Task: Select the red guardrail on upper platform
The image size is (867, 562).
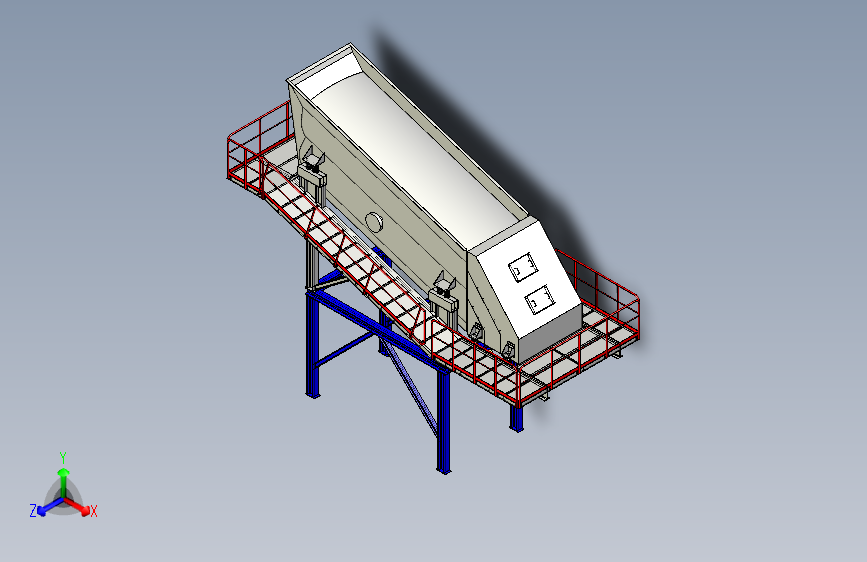Action: 260,147
